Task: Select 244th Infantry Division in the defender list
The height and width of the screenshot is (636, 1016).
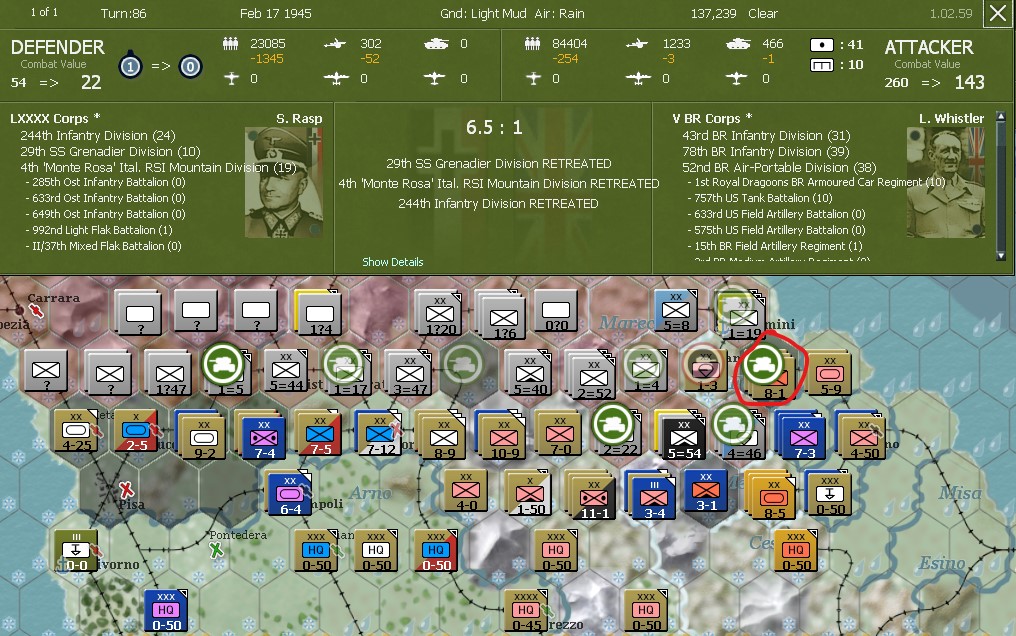Action: pos(100,135)
